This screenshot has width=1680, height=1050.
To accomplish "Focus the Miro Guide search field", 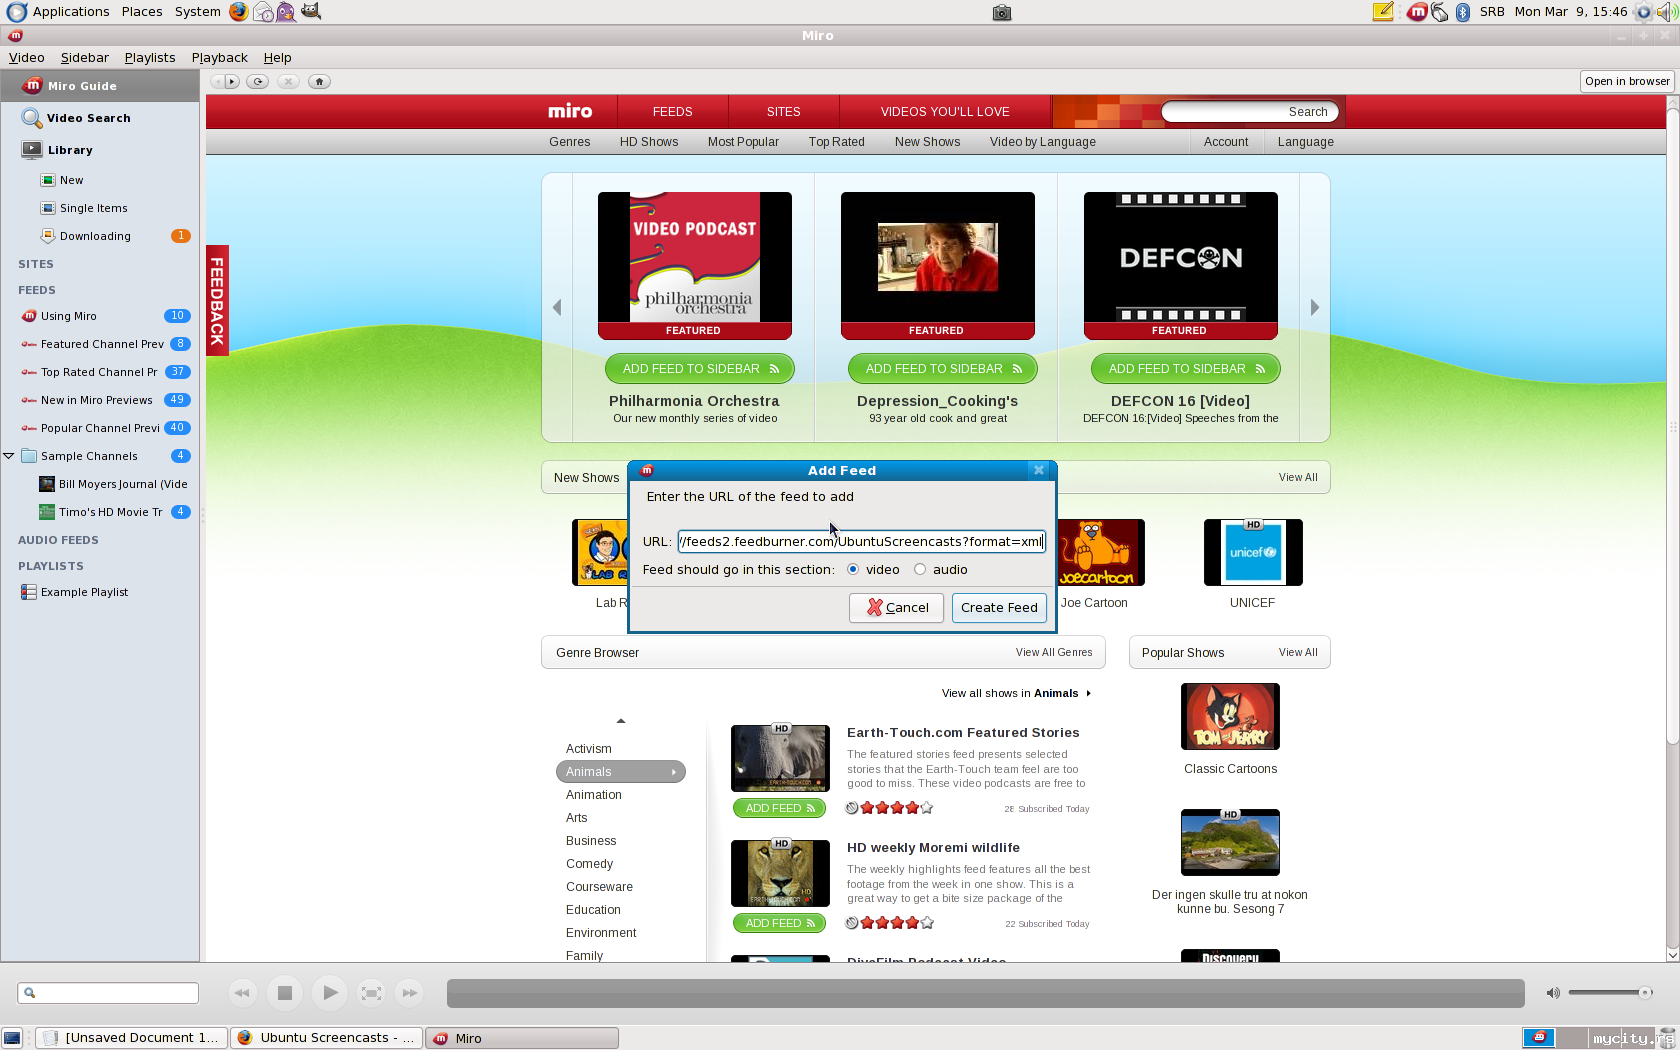I will tap(1250, 112).
